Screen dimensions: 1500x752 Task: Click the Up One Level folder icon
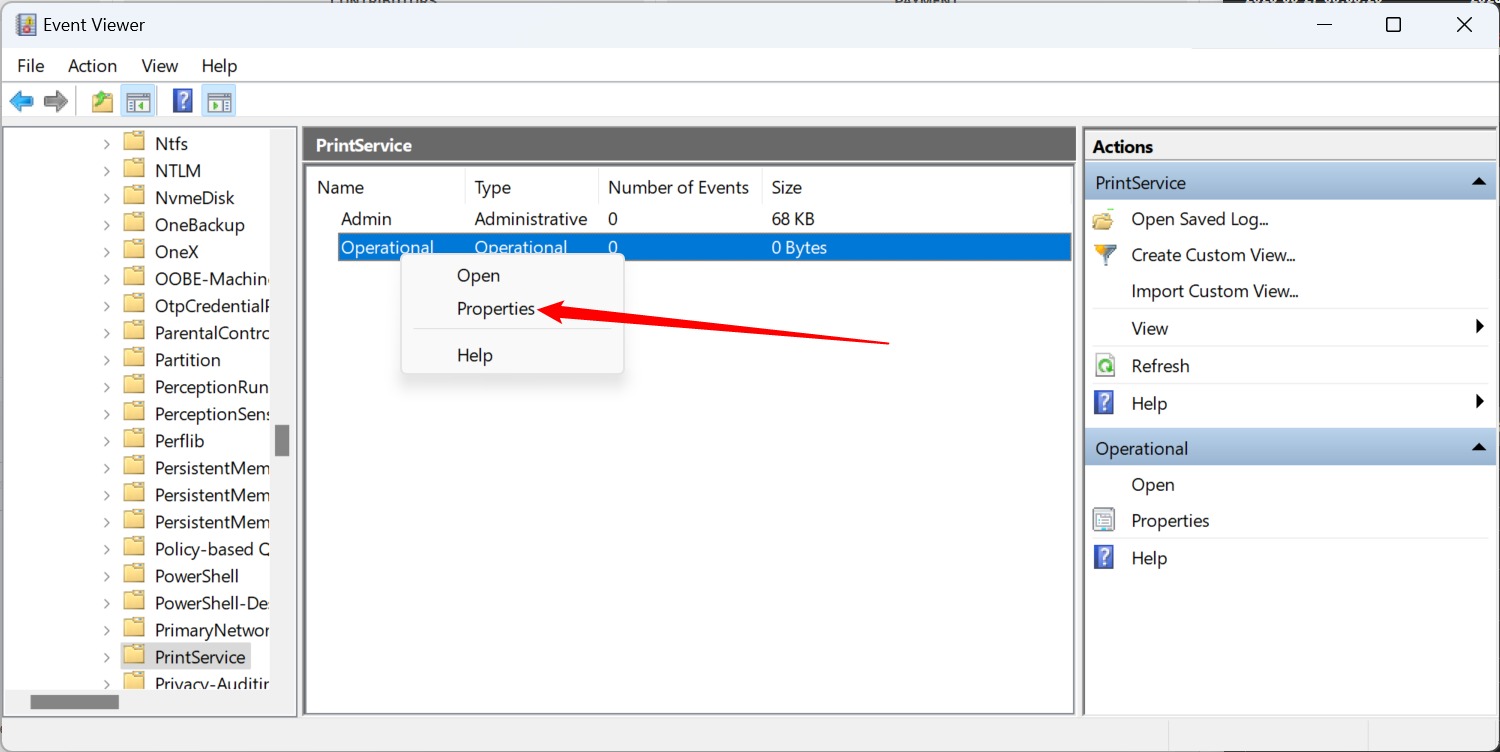[102, 101]
